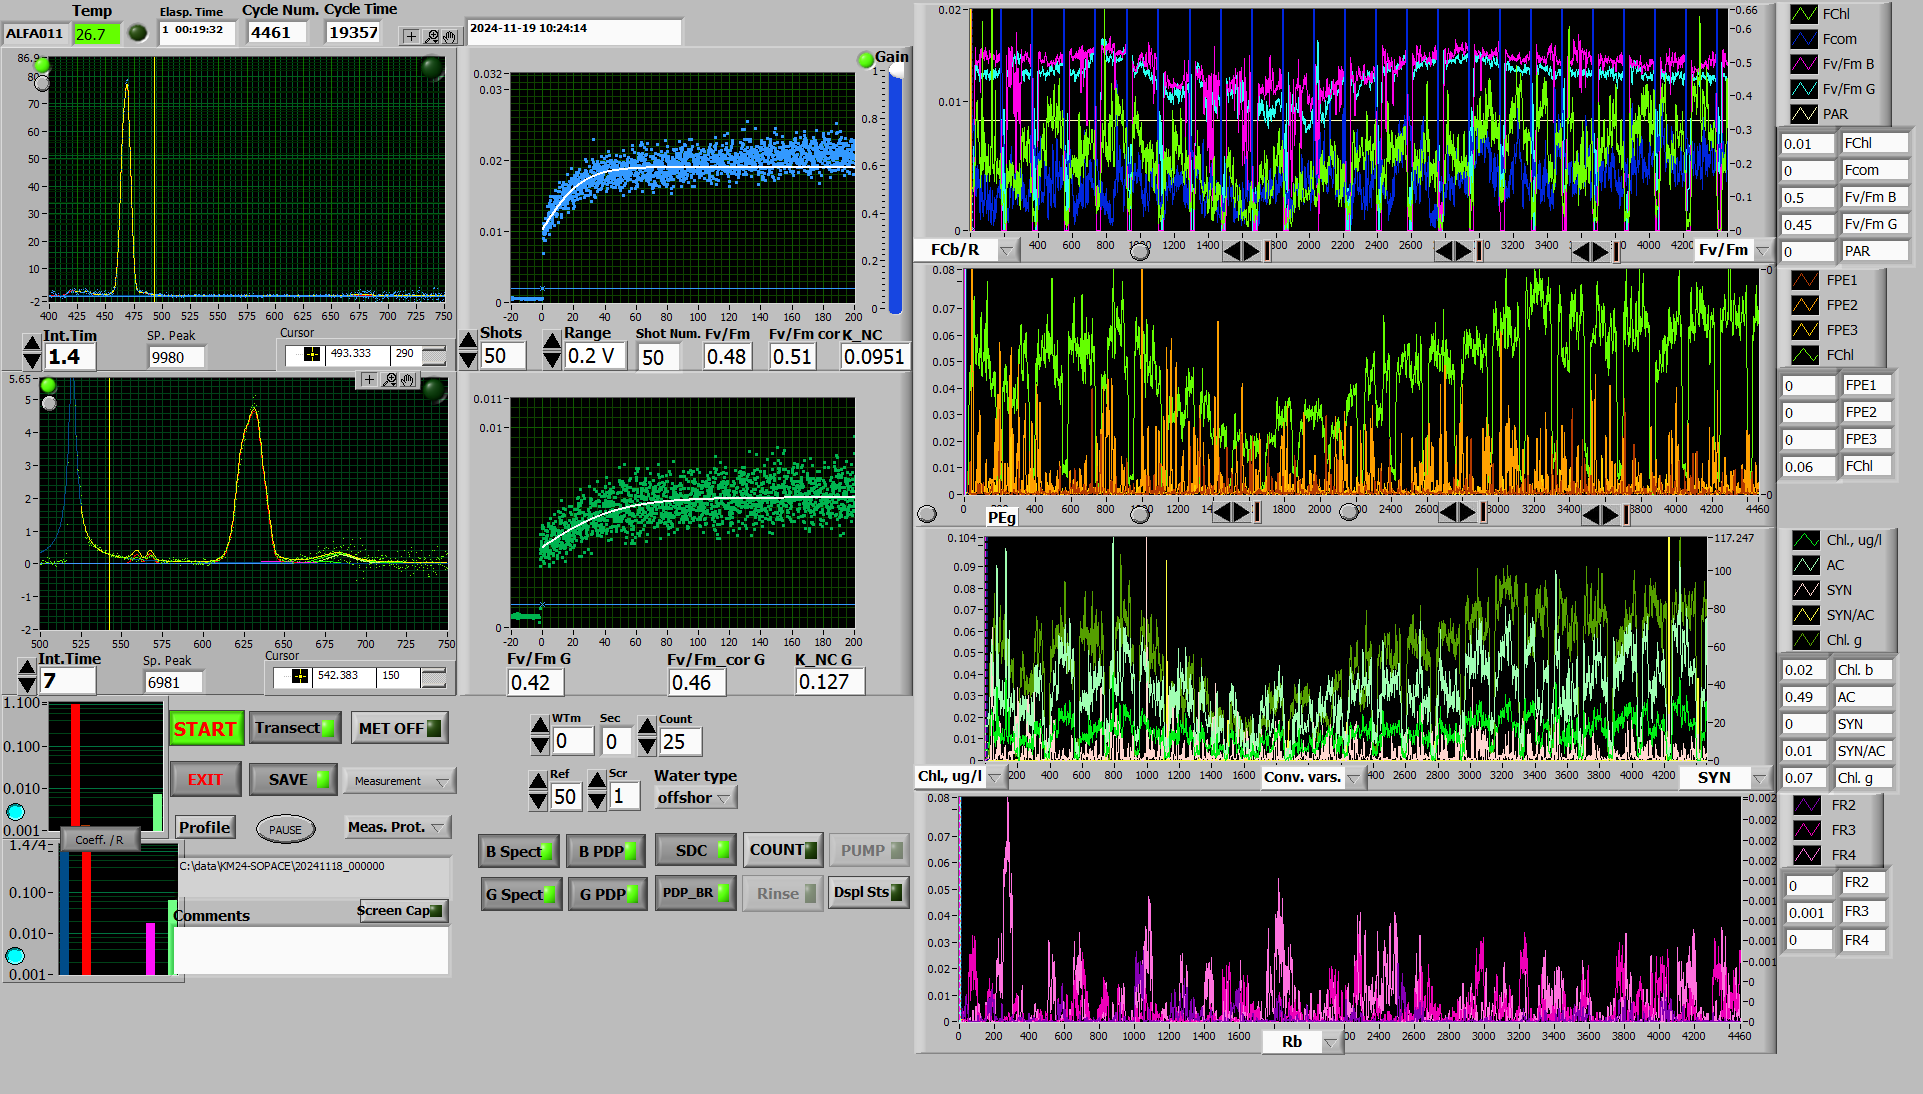Screen dimensions: 1923x1094
Task: Toggle the MET OFF switch
Action: pos(399,728)
